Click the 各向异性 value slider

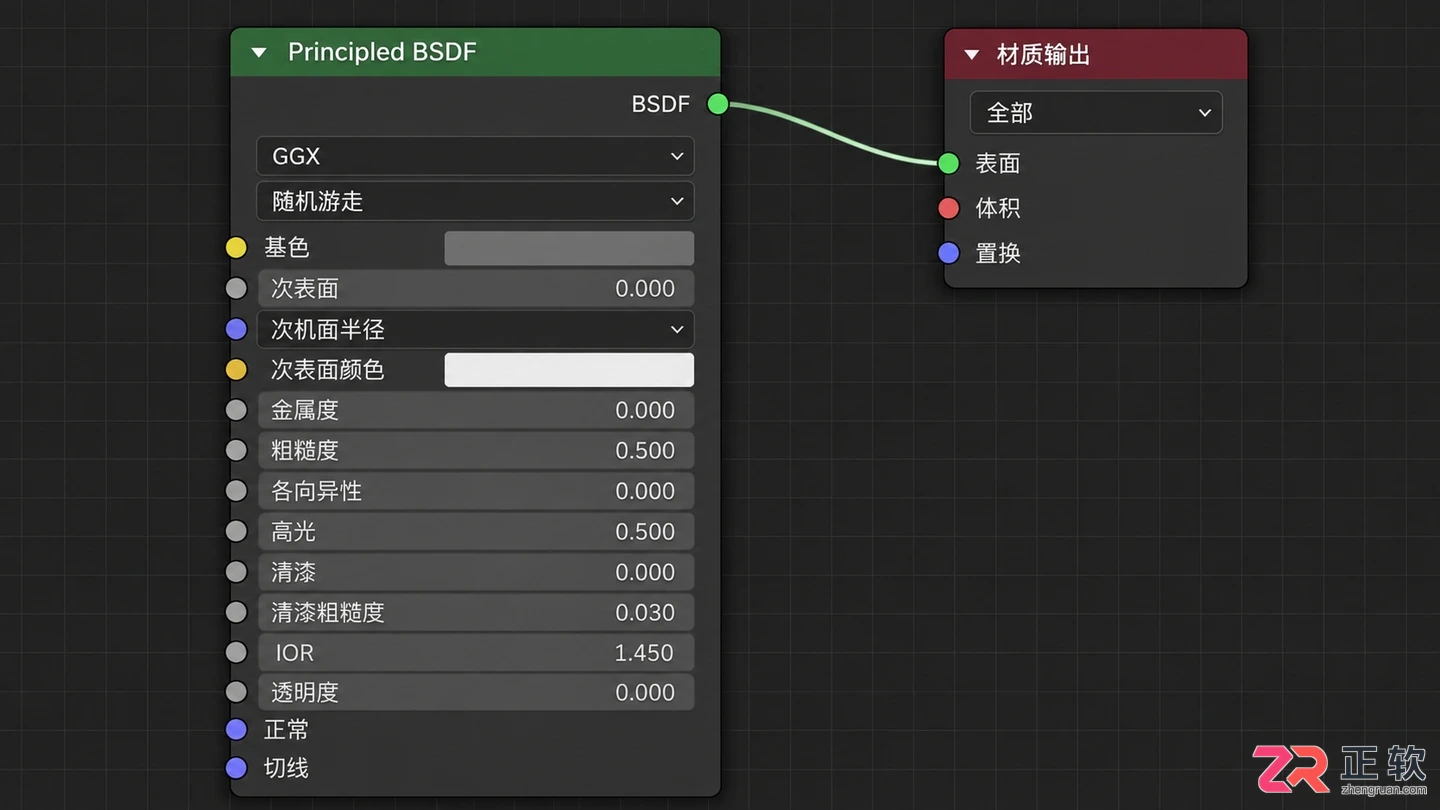475,491
